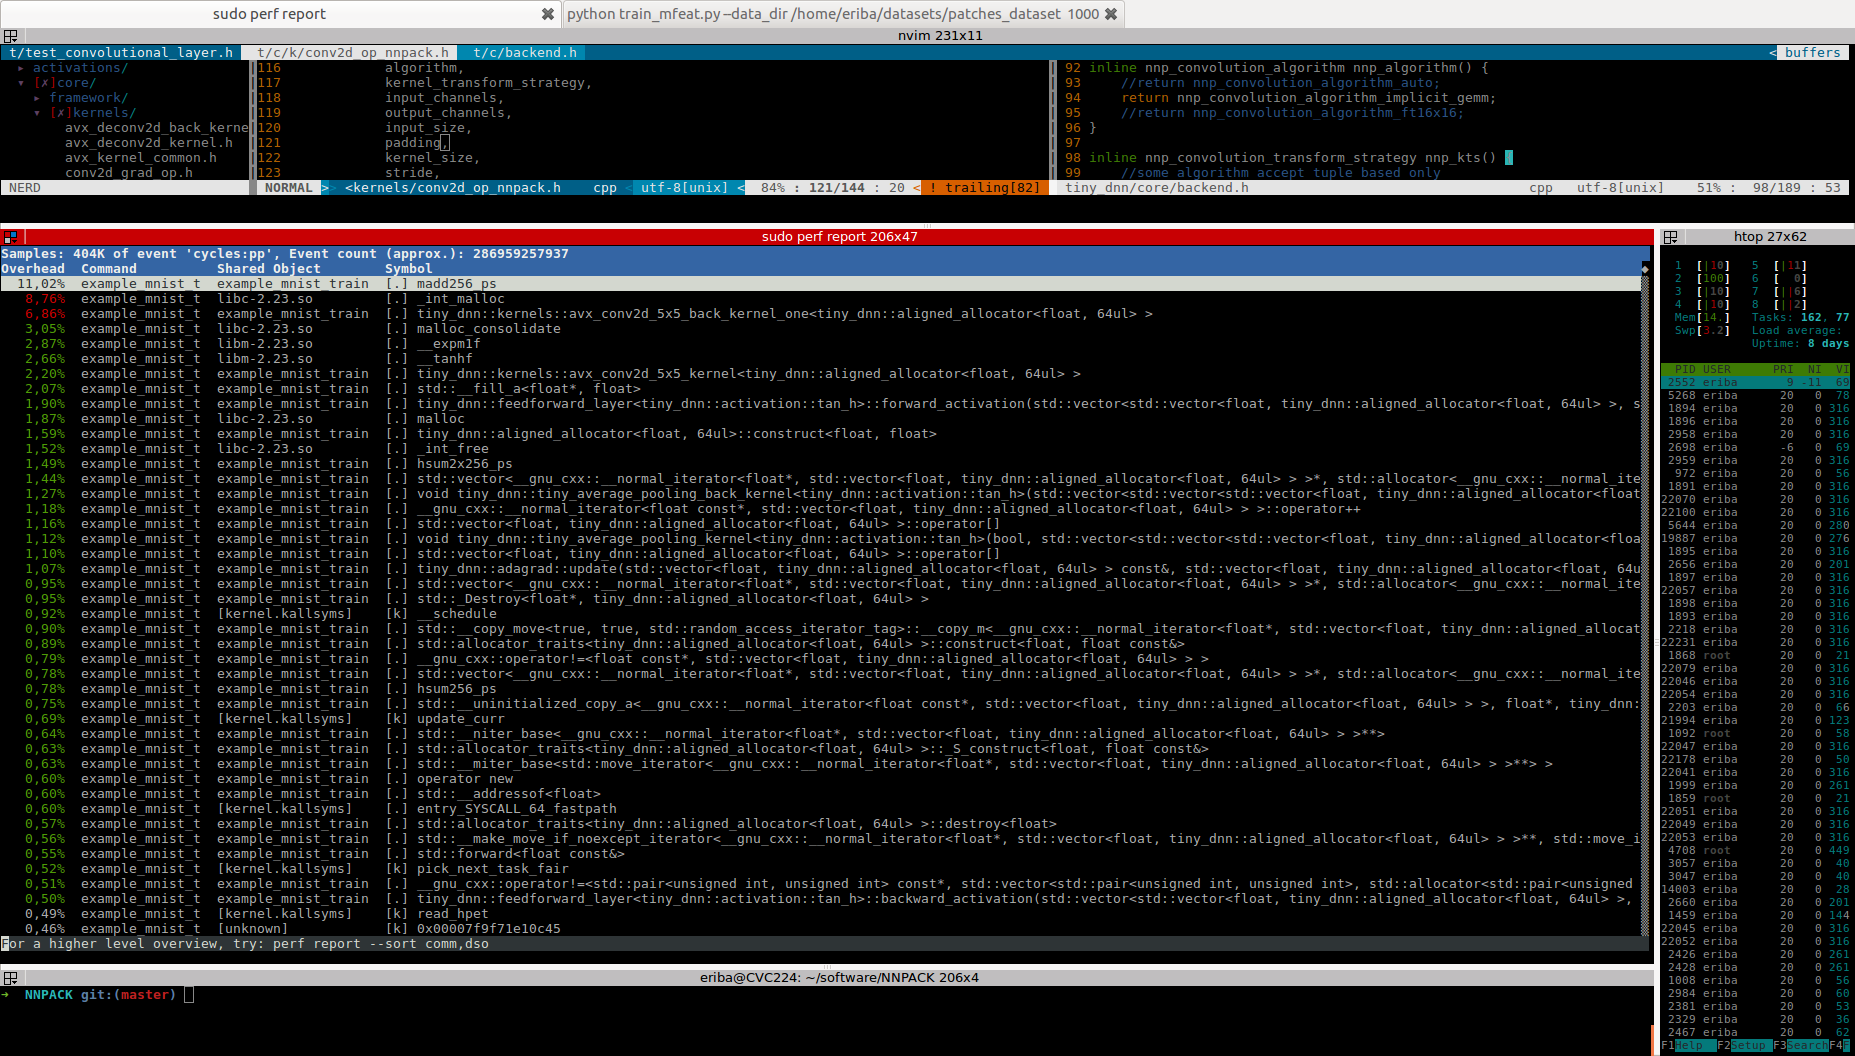
Task: Select the __schedule kernel row in perf report
Action: 820,614
